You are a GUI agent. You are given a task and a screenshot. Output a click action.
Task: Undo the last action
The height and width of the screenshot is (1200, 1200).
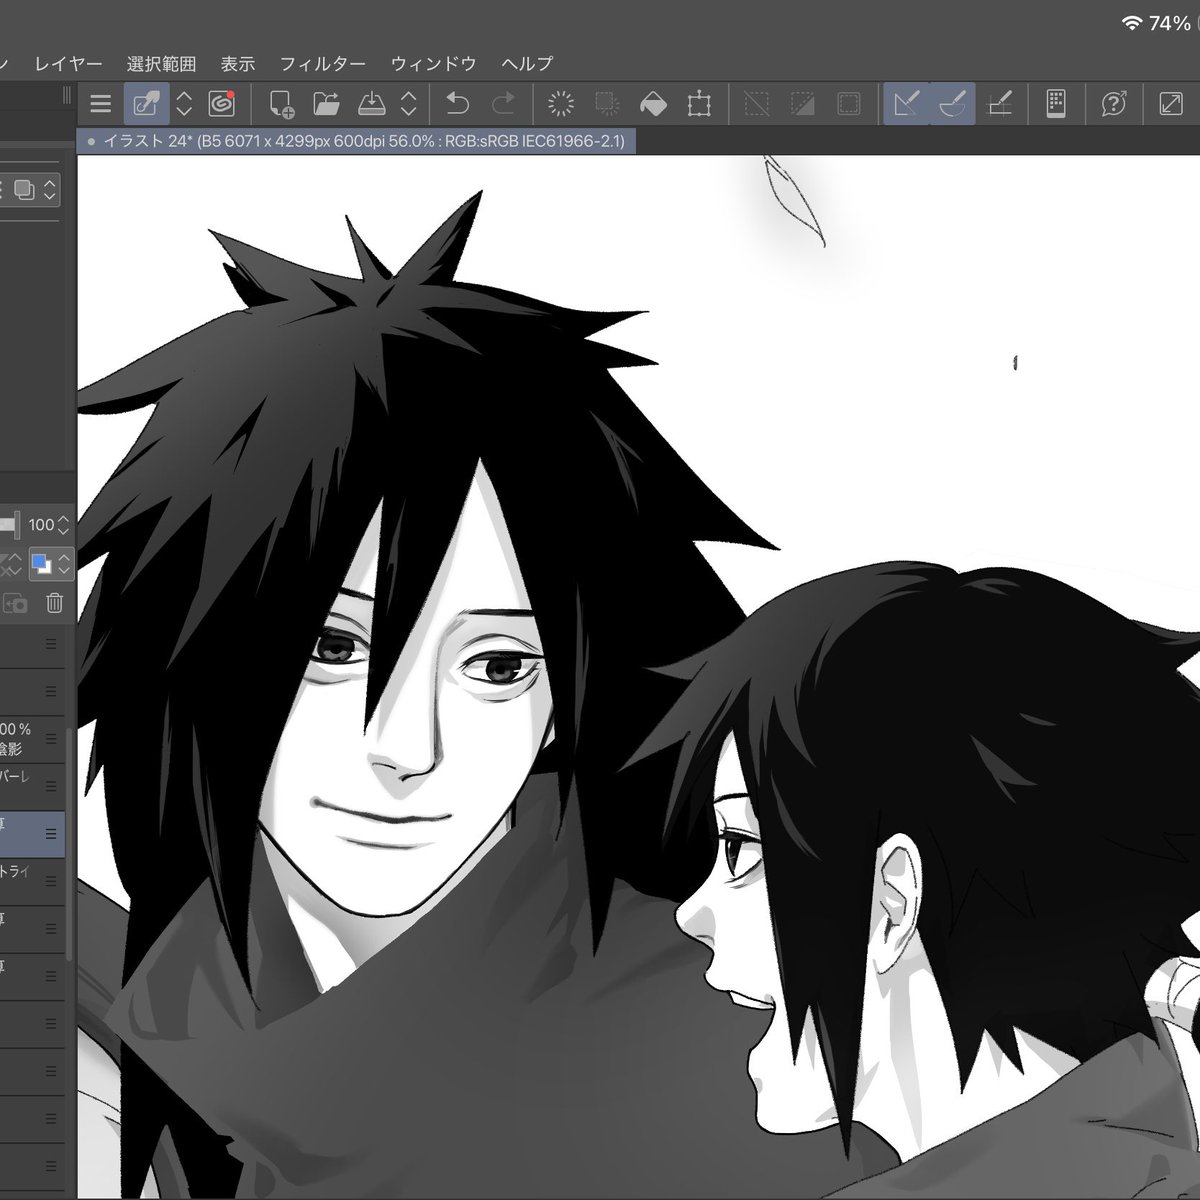[457, 104]
